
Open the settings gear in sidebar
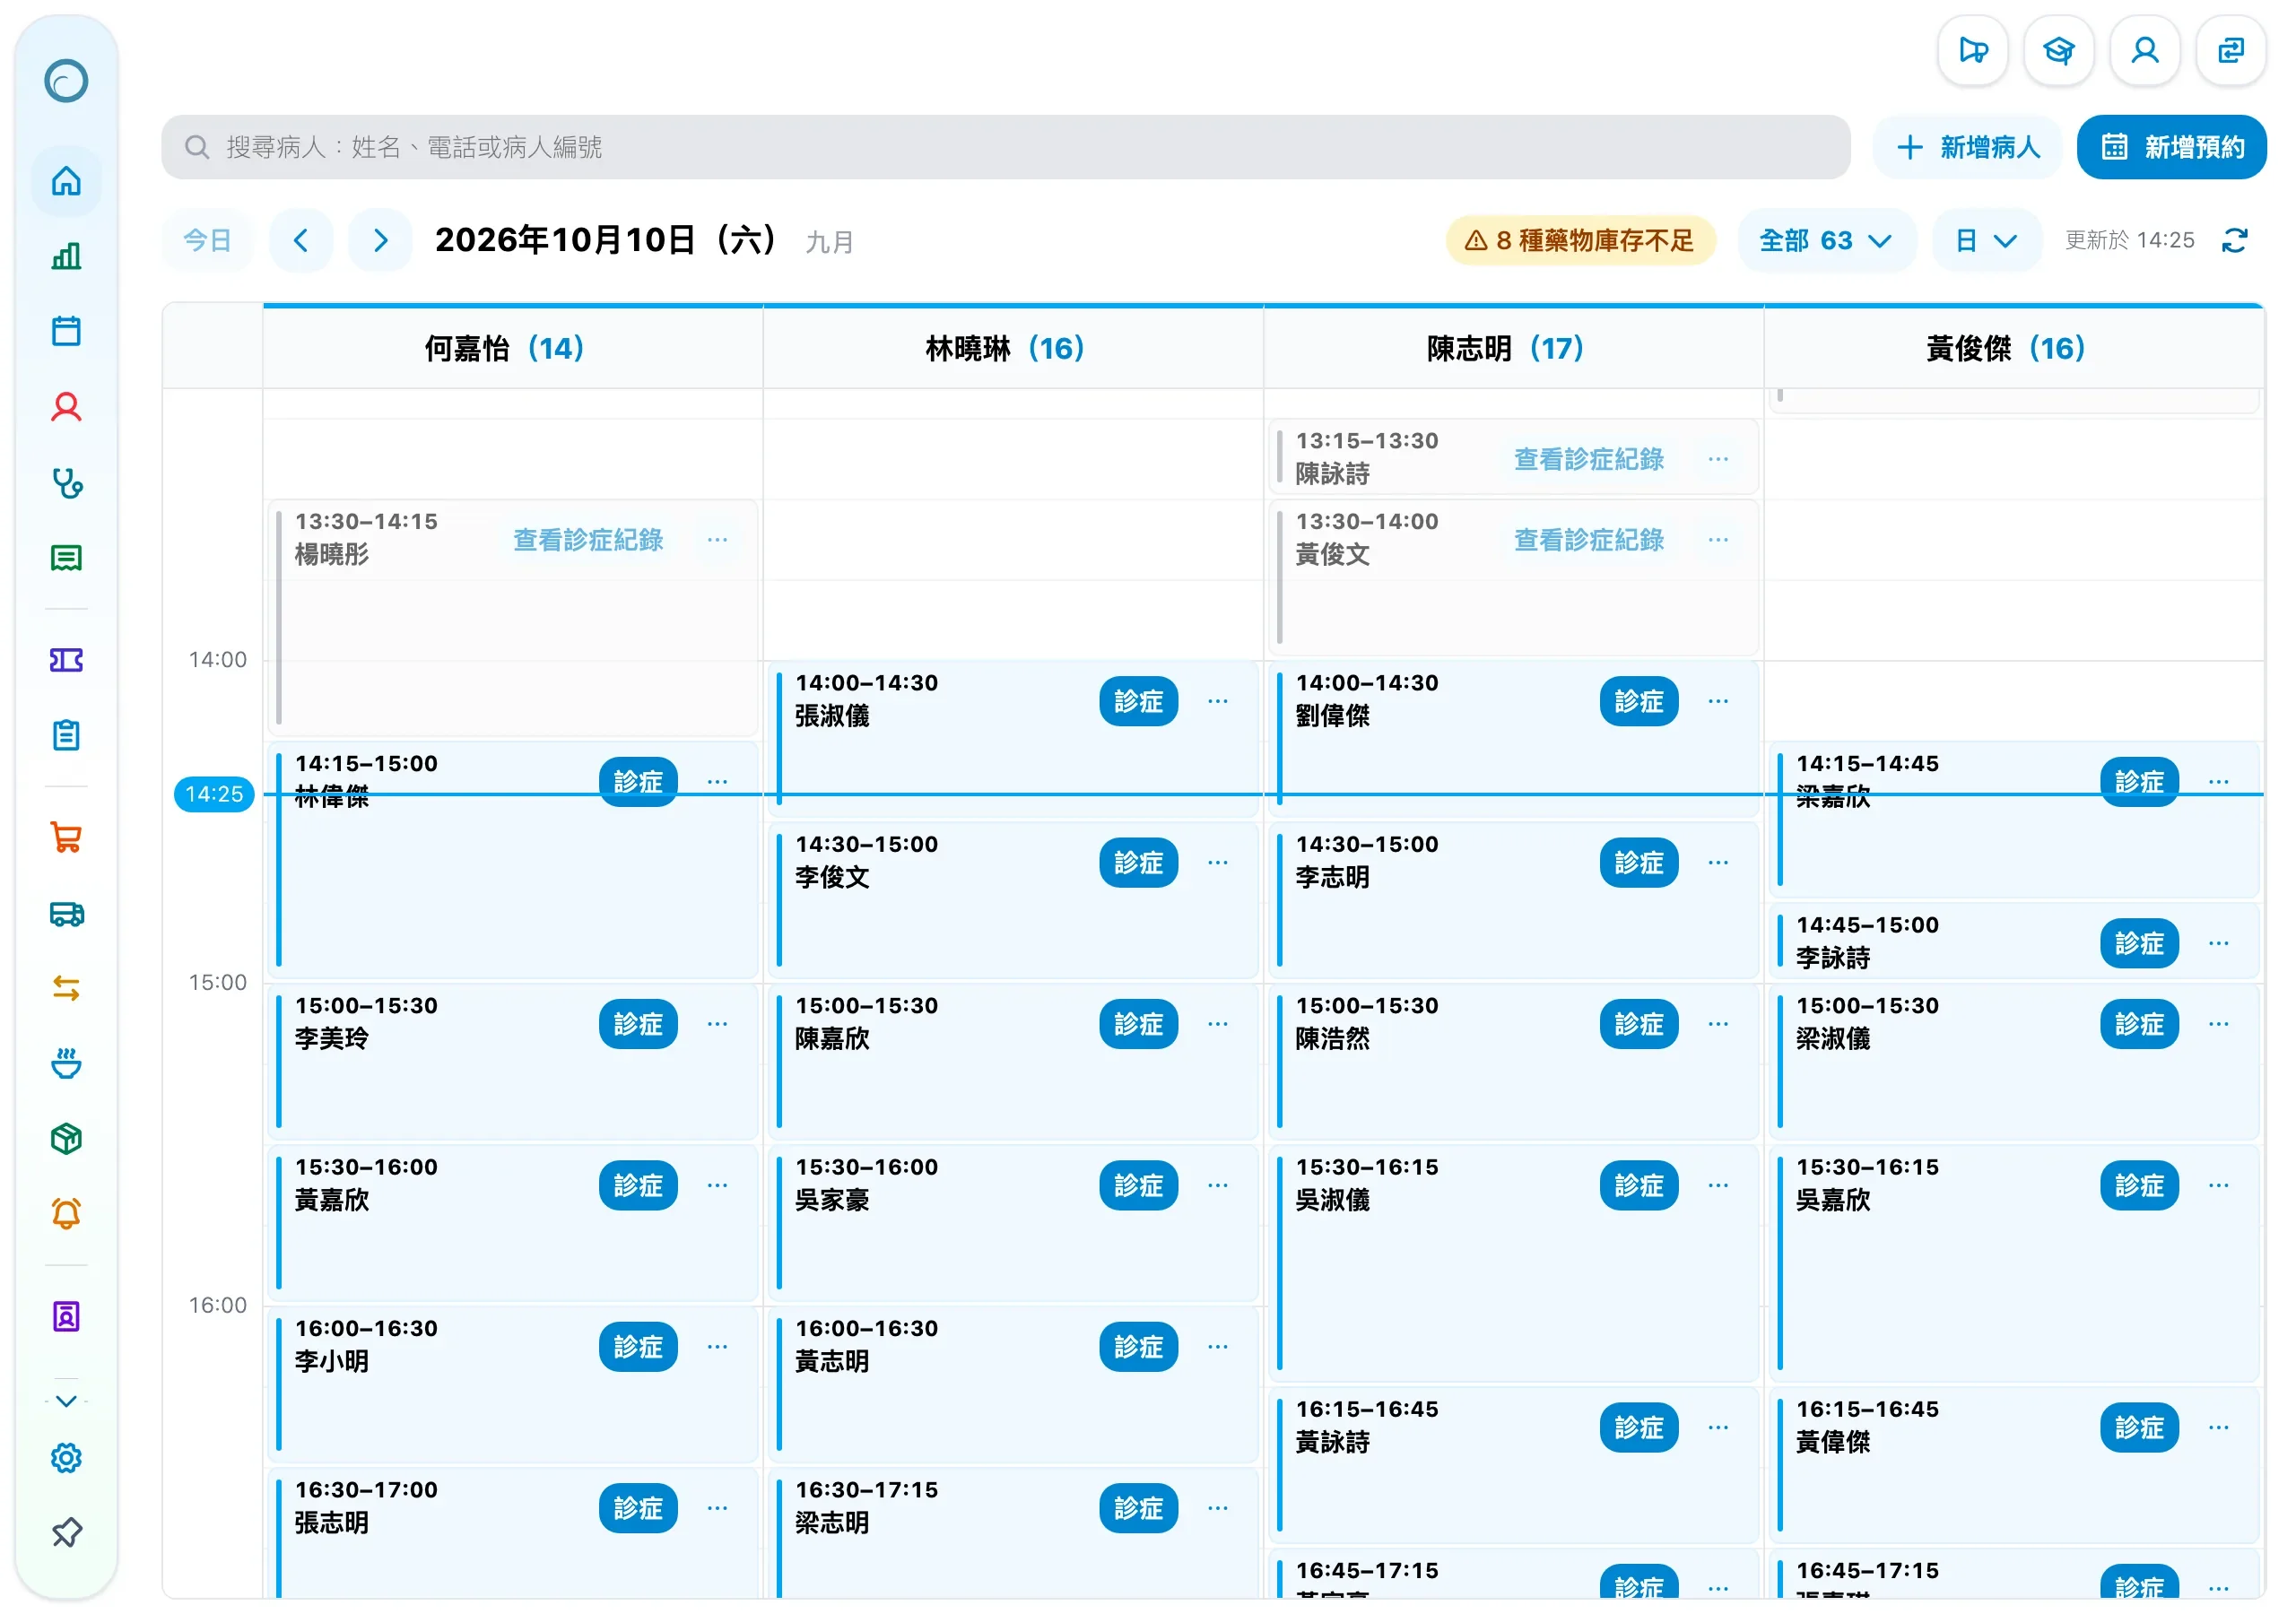[x=66, y=1458]
